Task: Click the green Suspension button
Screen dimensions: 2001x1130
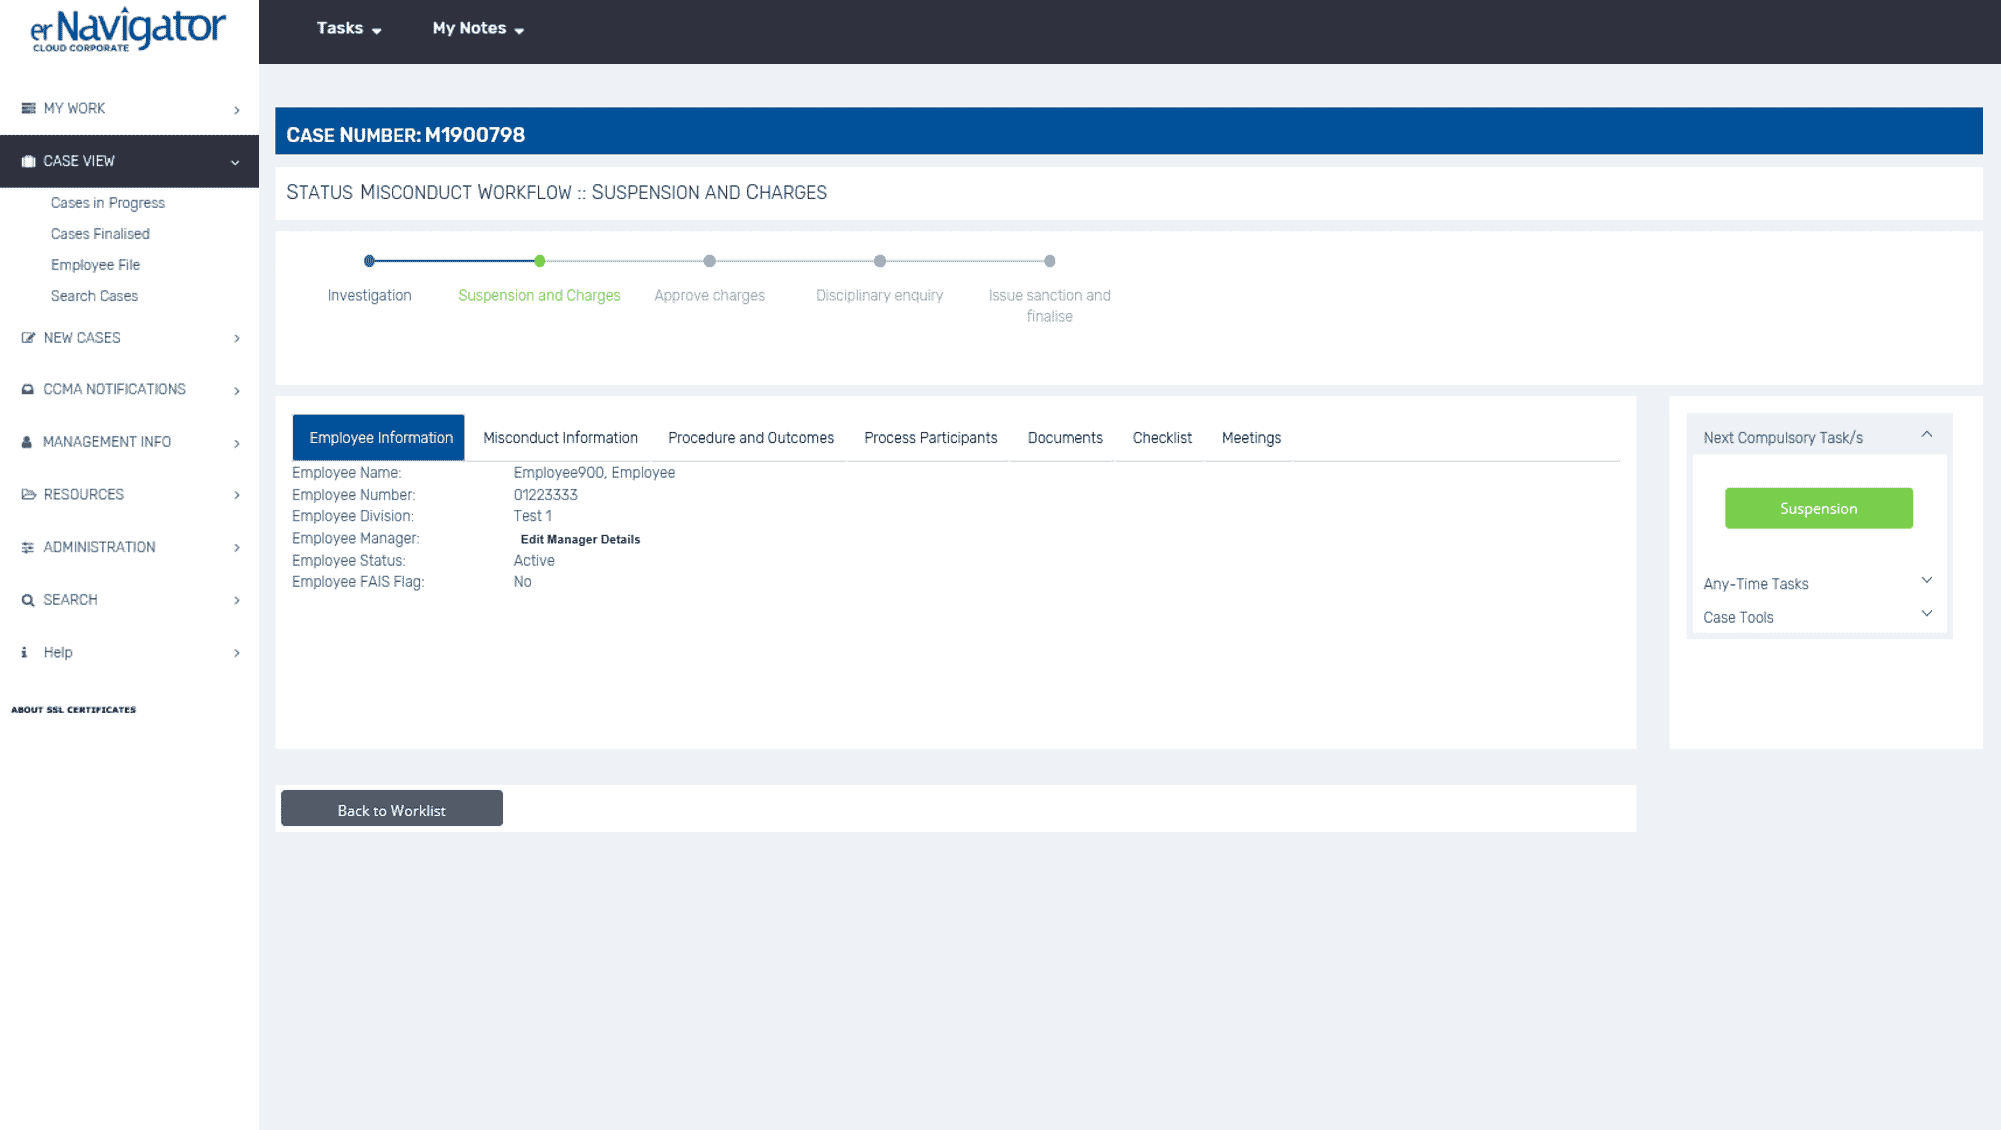Action: [x=1818, y=508]
